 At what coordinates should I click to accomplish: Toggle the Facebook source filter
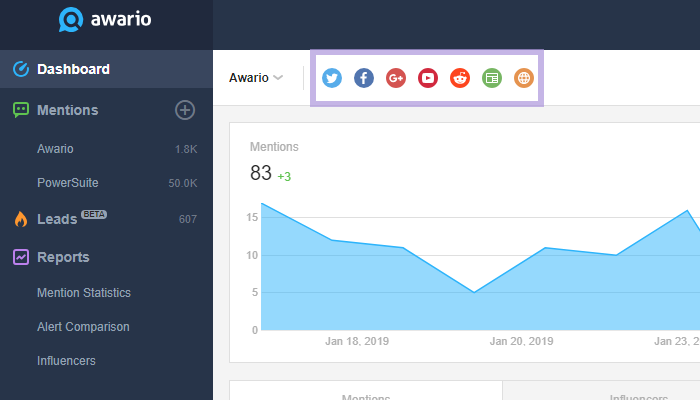[x=364, y=78]
